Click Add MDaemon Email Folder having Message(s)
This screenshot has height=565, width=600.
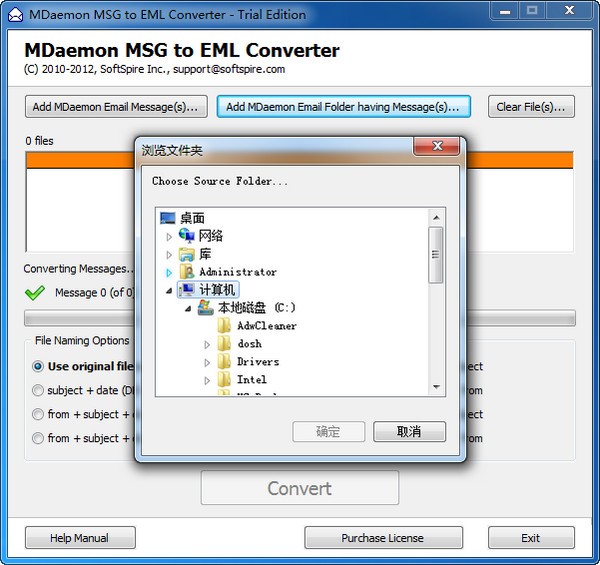pos(344,107)
